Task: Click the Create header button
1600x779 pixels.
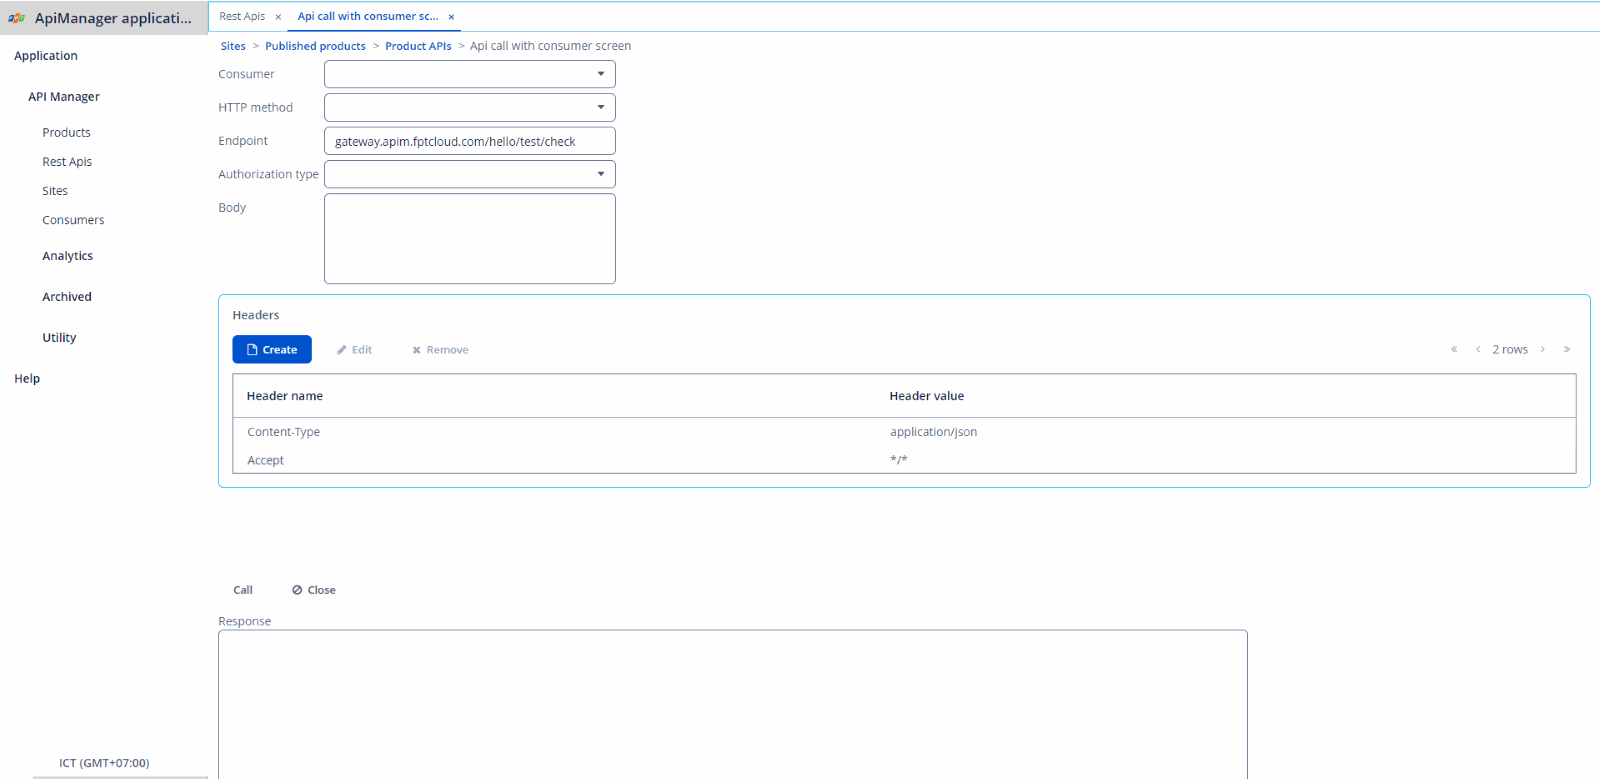Action: [x=272, y=349]
